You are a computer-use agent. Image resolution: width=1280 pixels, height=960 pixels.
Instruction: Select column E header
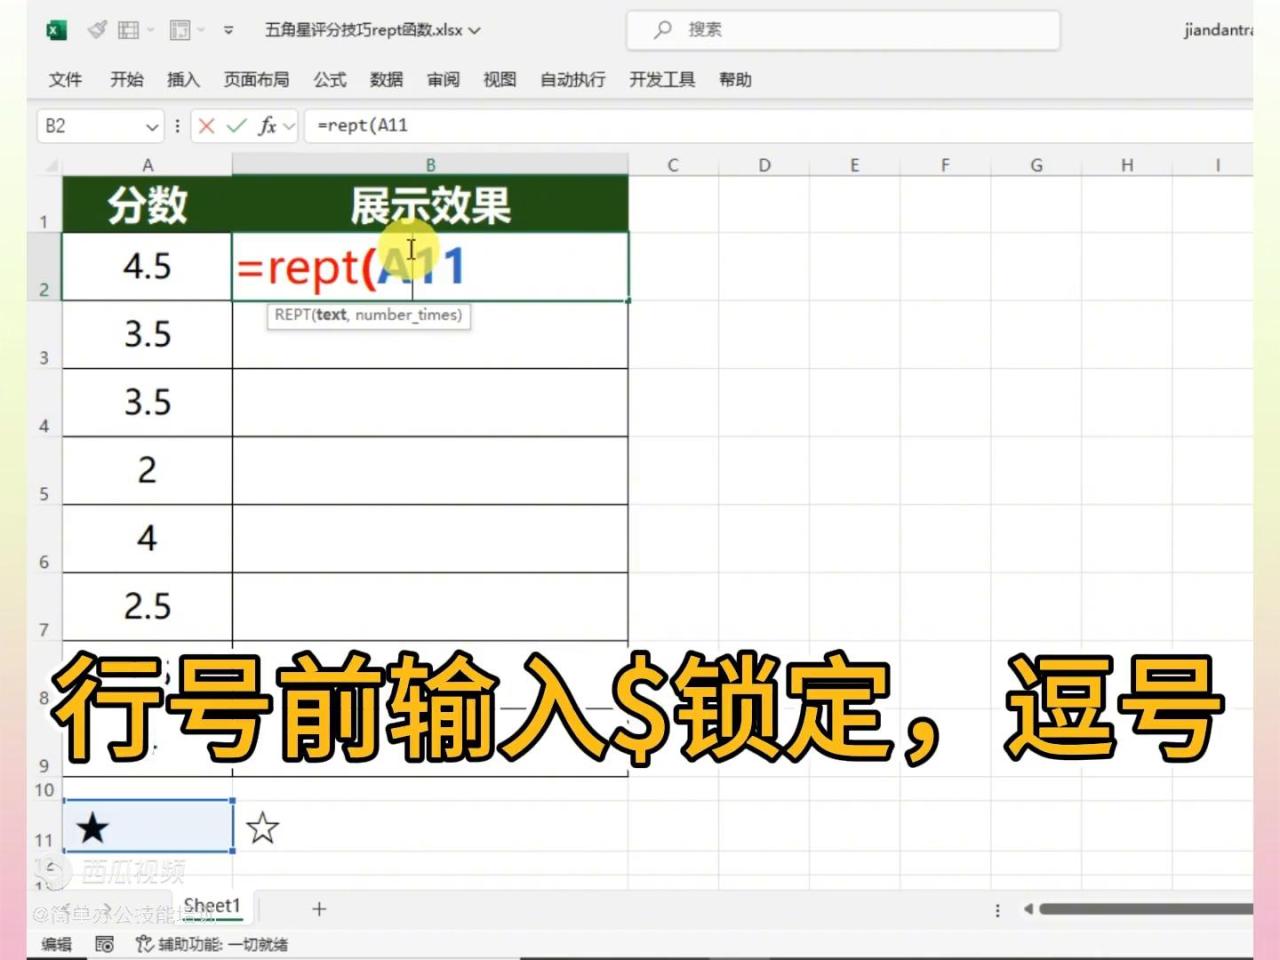[x=855, y=165]
